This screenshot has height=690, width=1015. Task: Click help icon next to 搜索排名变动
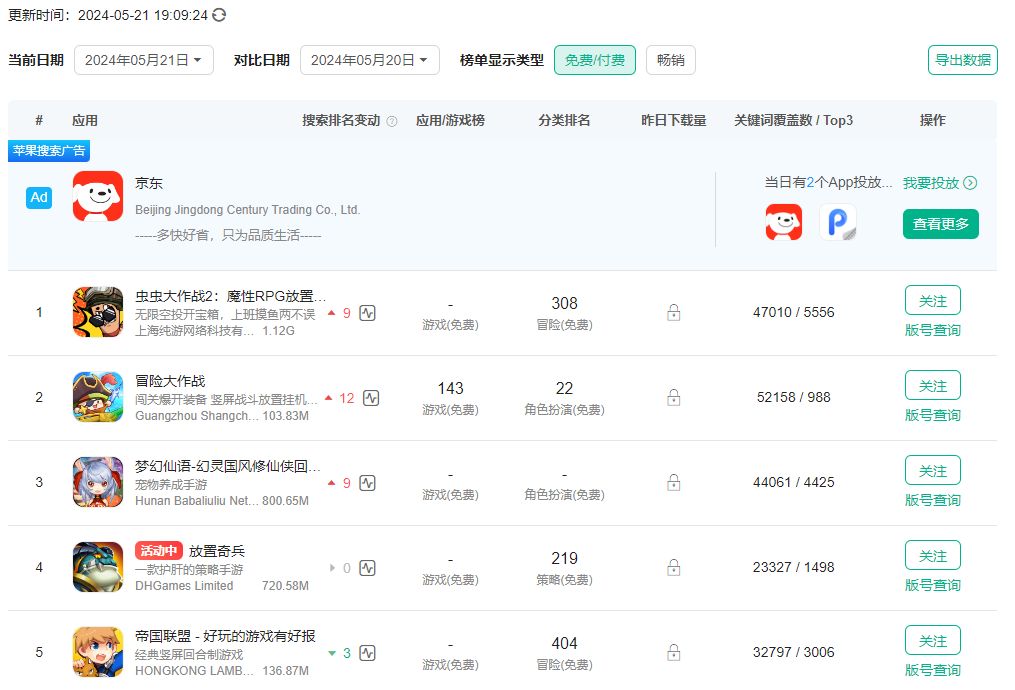(392, 121)
